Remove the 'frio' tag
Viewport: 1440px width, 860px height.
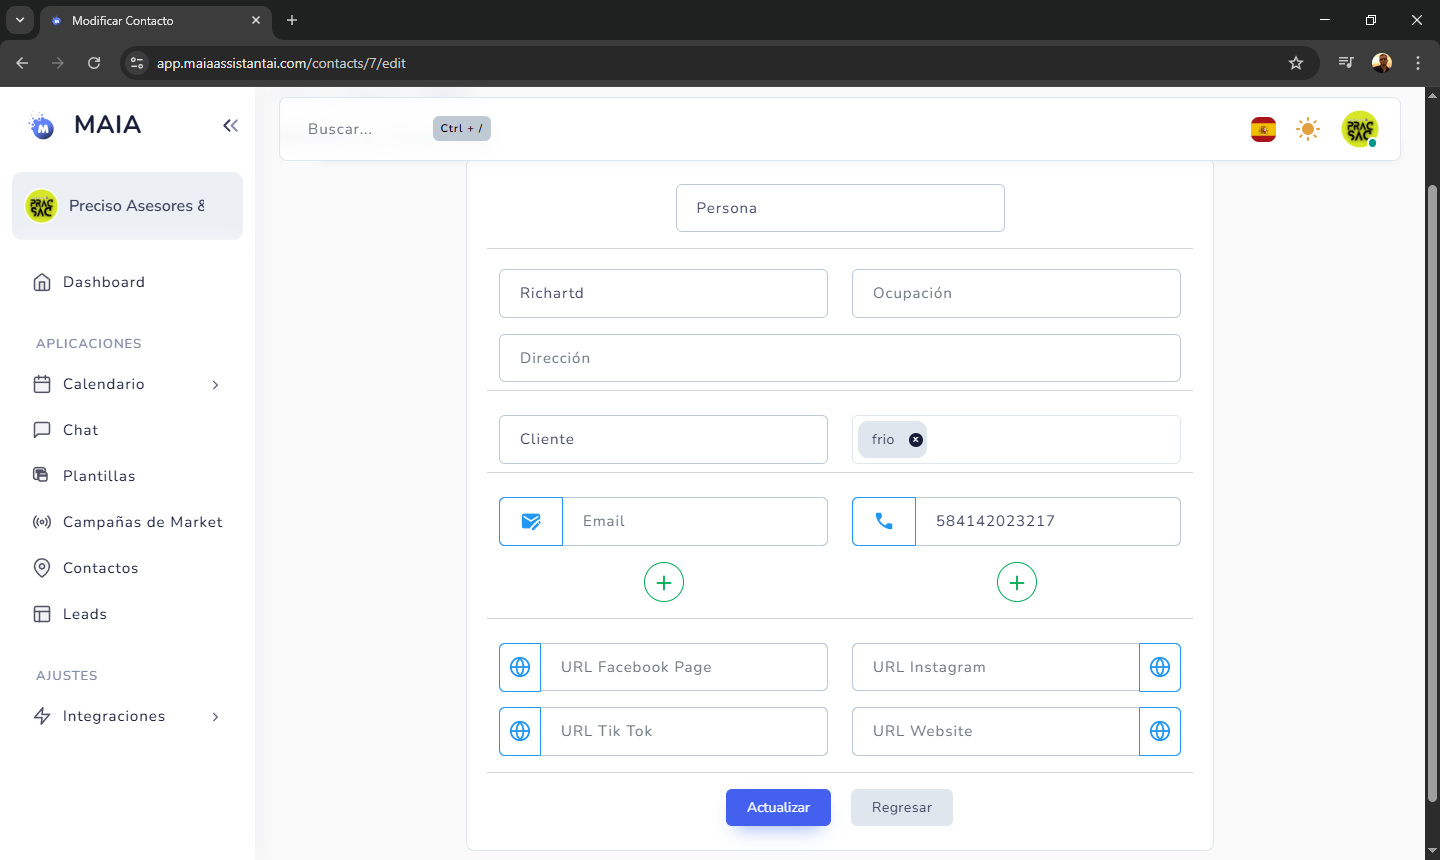(916, 440)
